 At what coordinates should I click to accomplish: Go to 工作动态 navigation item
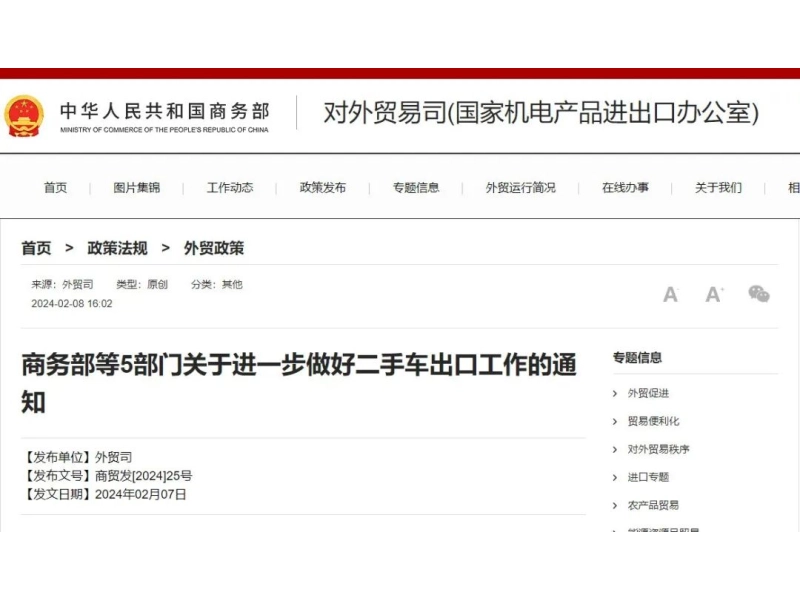coord(230,188)
